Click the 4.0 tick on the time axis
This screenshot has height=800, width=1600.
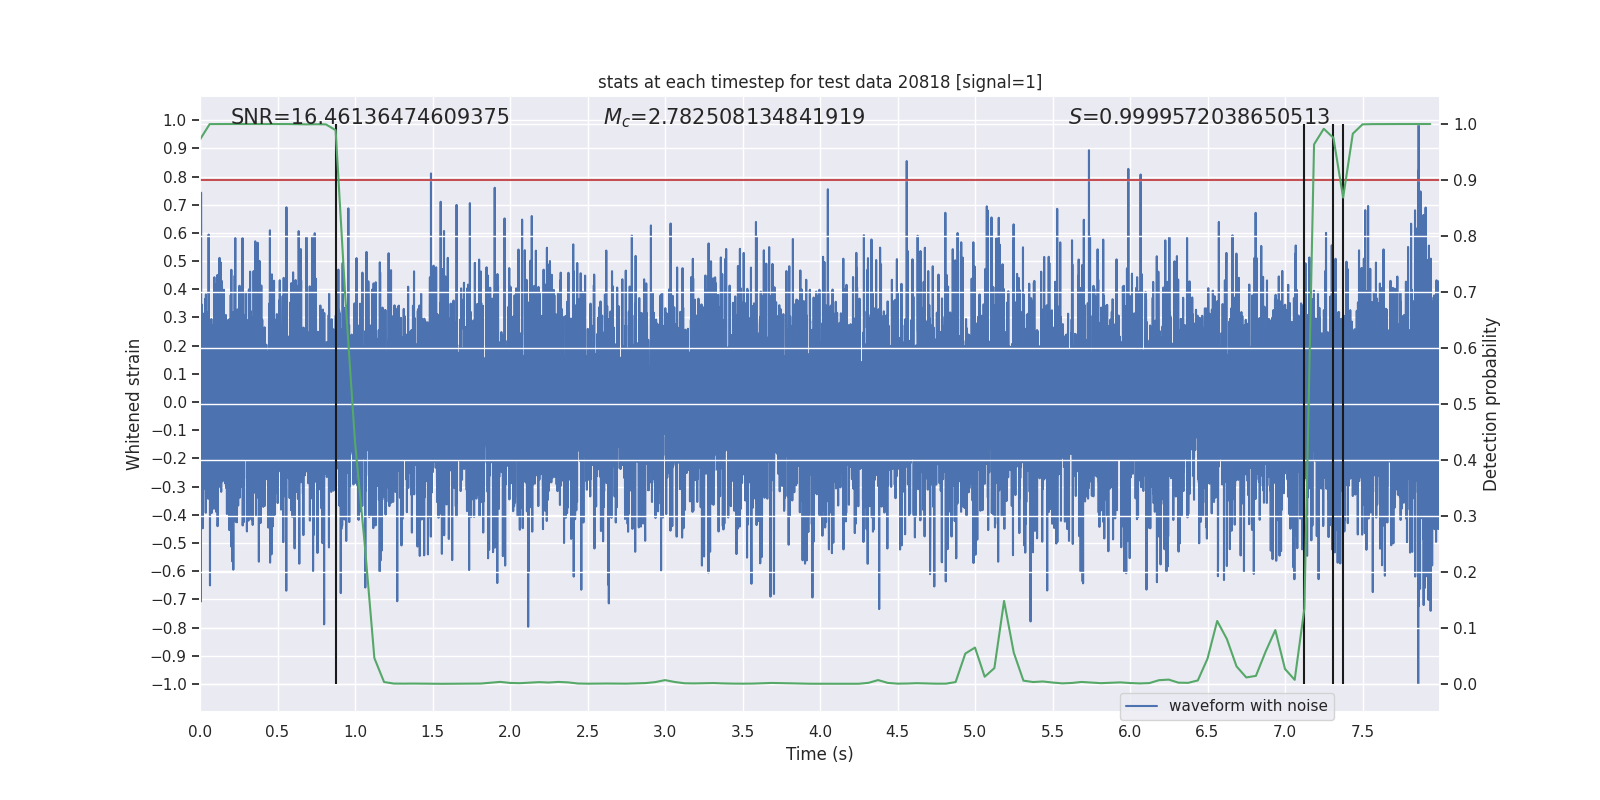(x=820, y=731)
